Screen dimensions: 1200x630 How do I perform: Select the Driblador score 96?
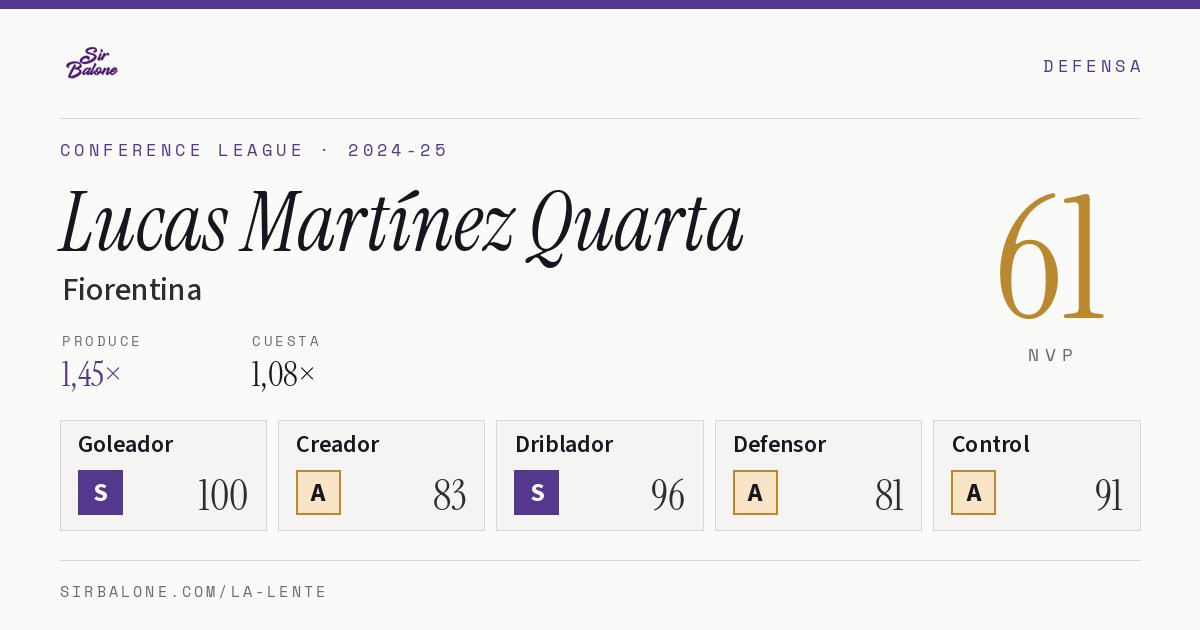coord(667,495)
